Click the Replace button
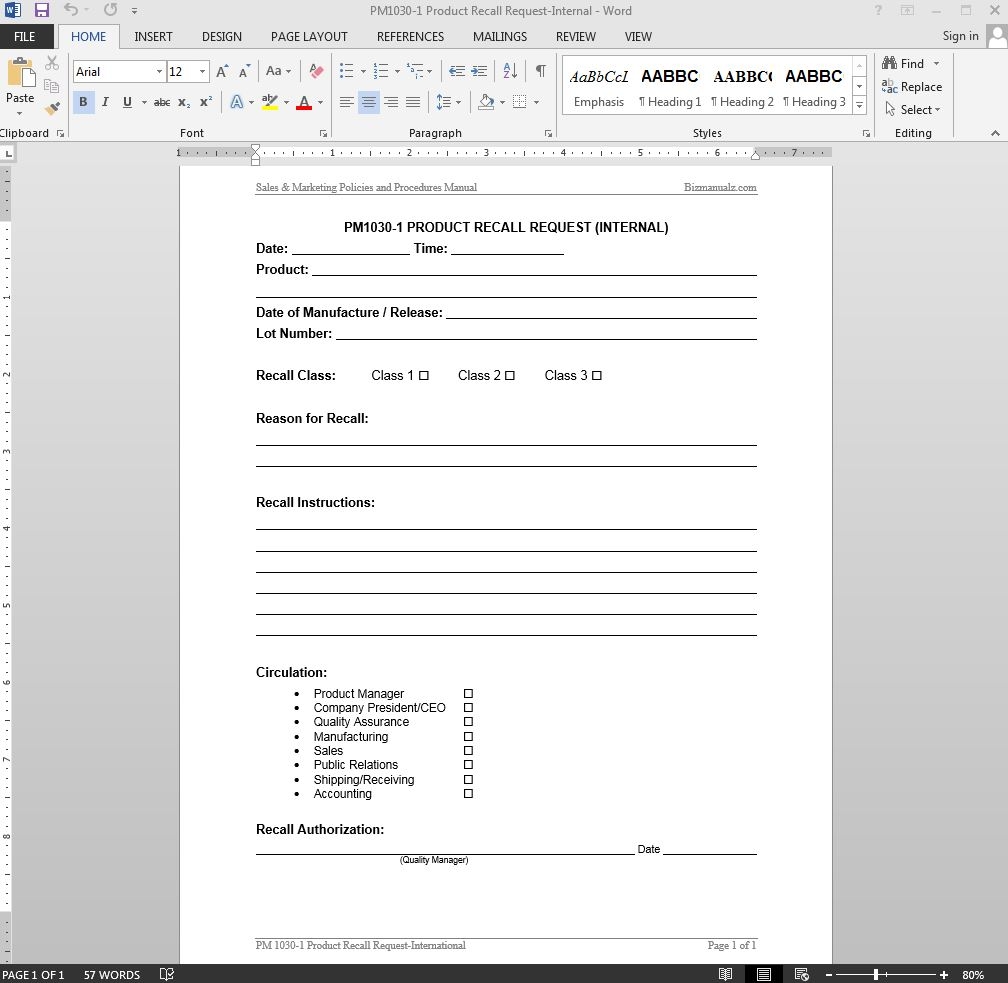This screenshot has height=983, width=1008. click(912, 87)
